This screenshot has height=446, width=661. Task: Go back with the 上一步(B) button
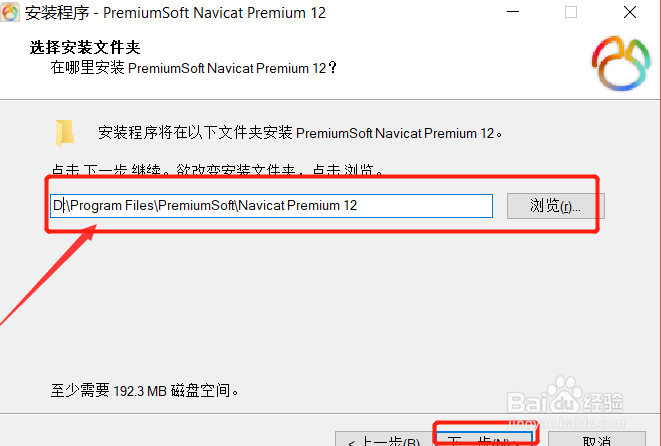pos(383,439)
